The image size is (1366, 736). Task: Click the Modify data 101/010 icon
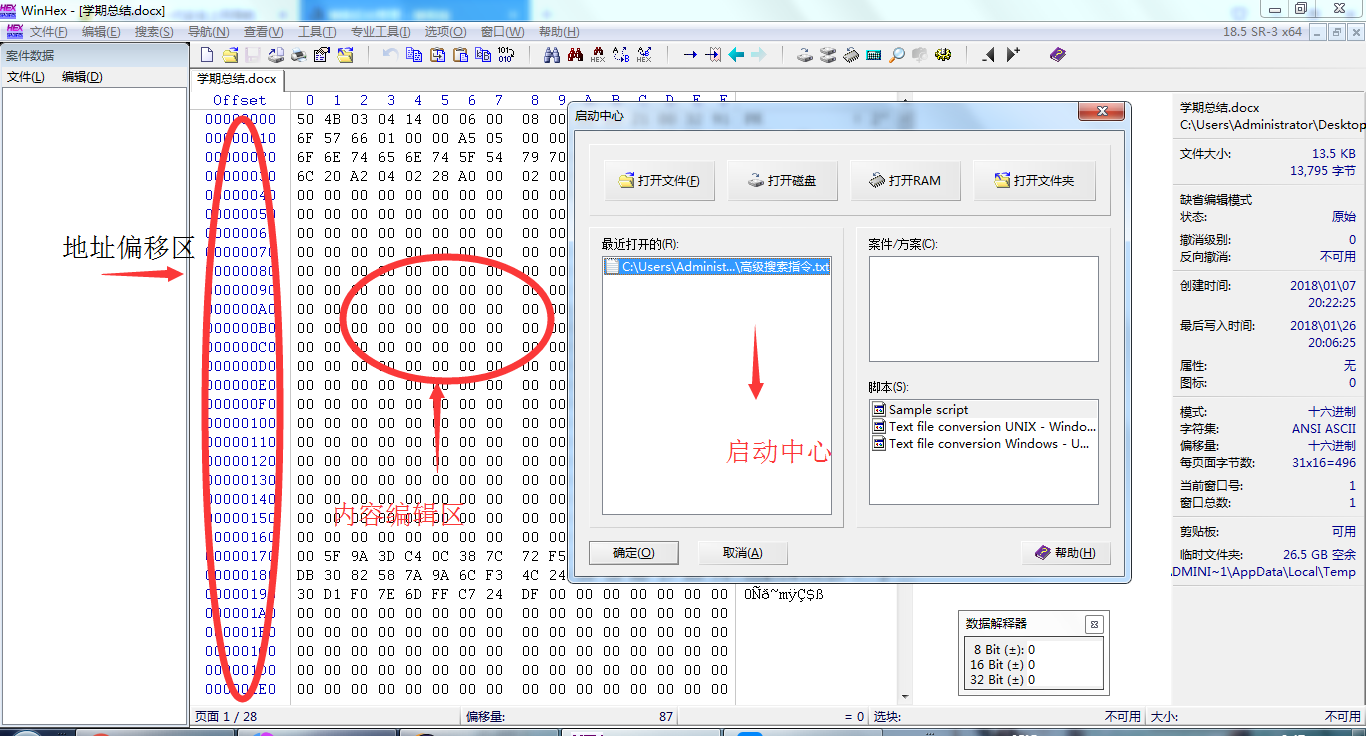tap(505, 55)
